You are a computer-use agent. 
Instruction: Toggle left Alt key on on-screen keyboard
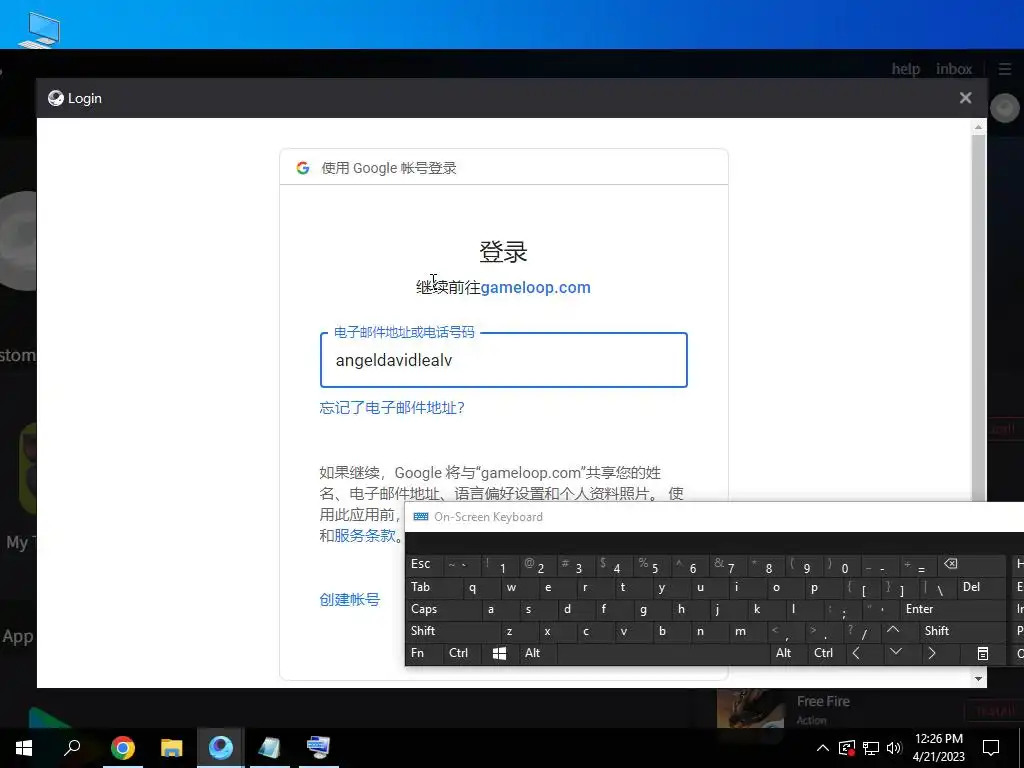tap(537, 653)
